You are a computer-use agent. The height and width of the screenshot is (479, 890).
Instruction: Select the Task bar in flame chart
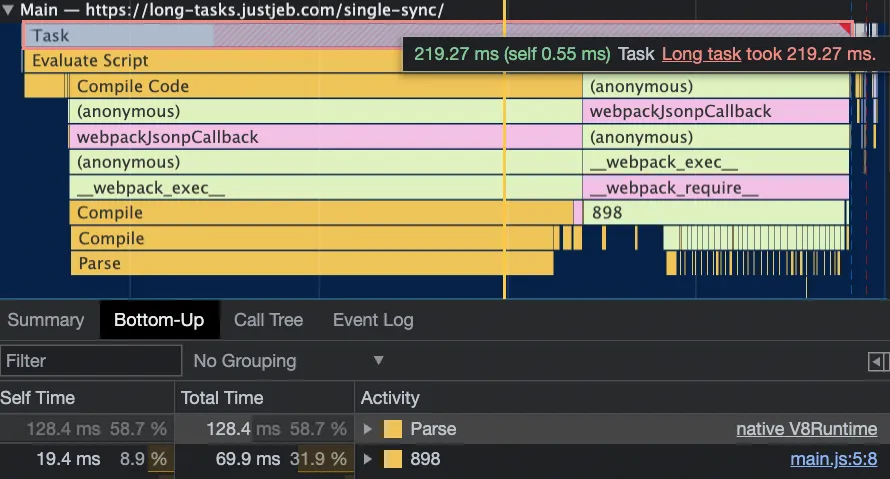pyautogui.click(x=437, y=35)
